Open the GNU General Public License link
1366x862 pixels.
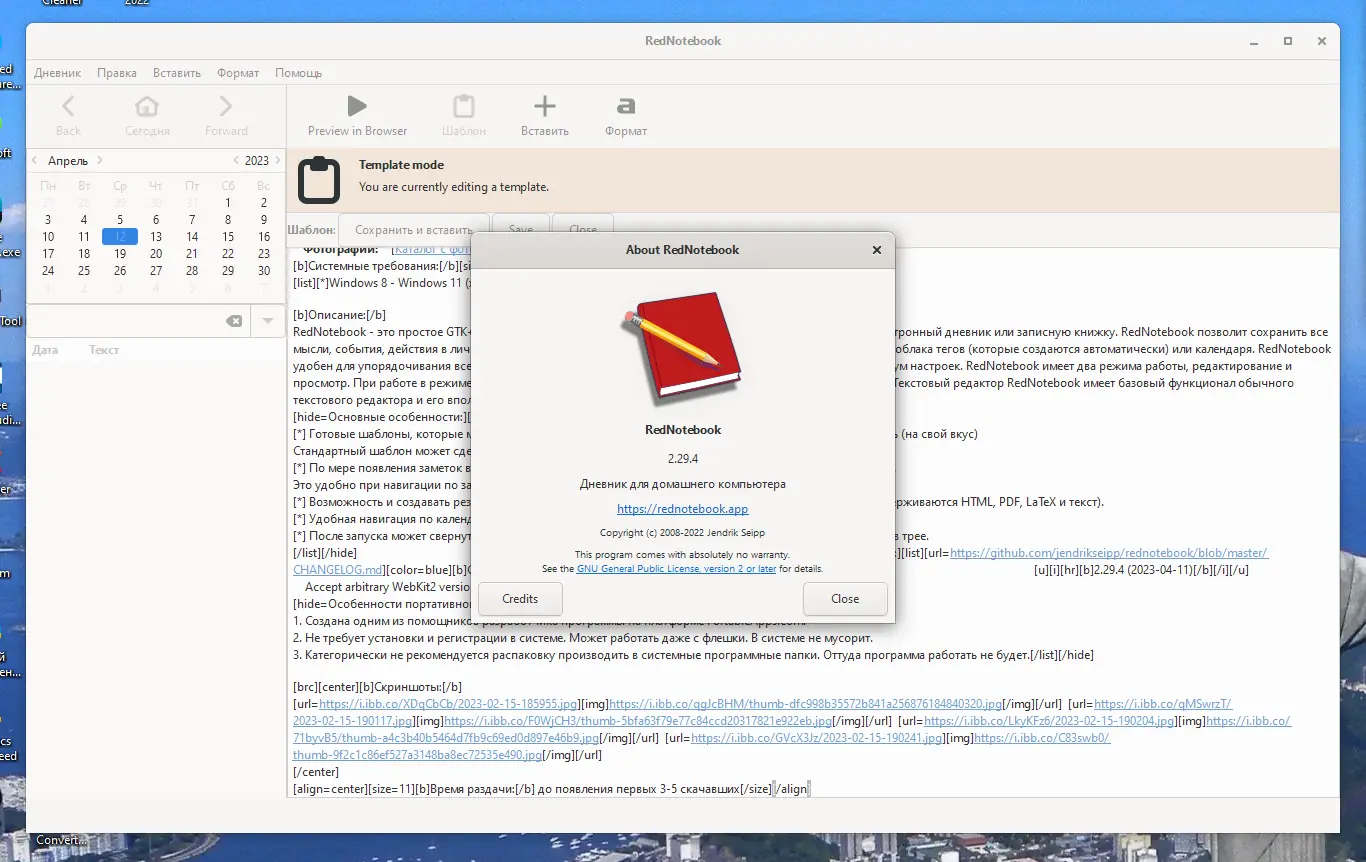[676, 569]
